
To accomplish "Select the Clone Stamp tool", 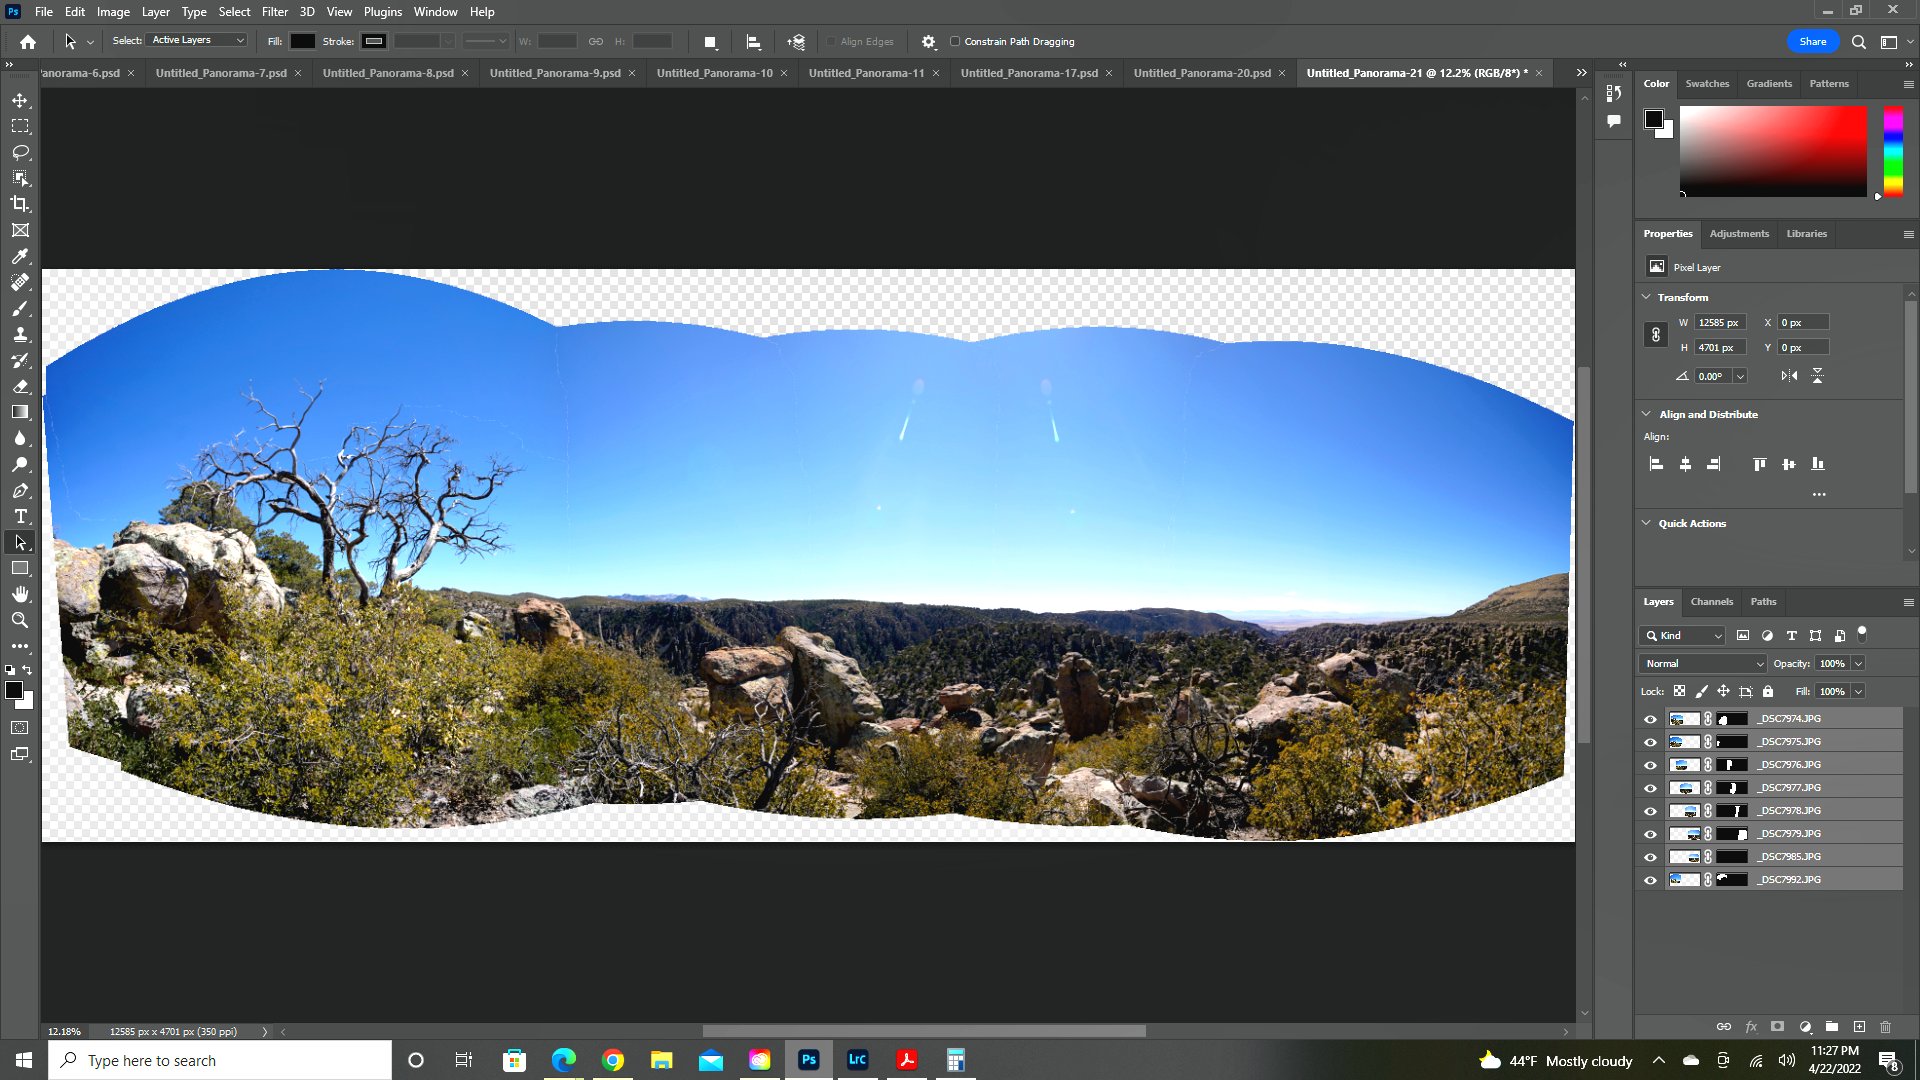I will (20, 335).
